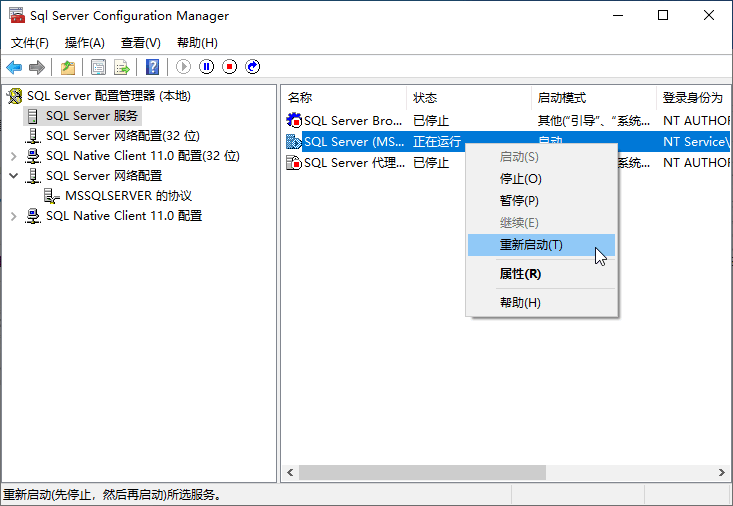Click 已停止 status of SQL Server Bro...
Image resolution: width=733 pixels, height=506 pixels.
click(431, 121)
